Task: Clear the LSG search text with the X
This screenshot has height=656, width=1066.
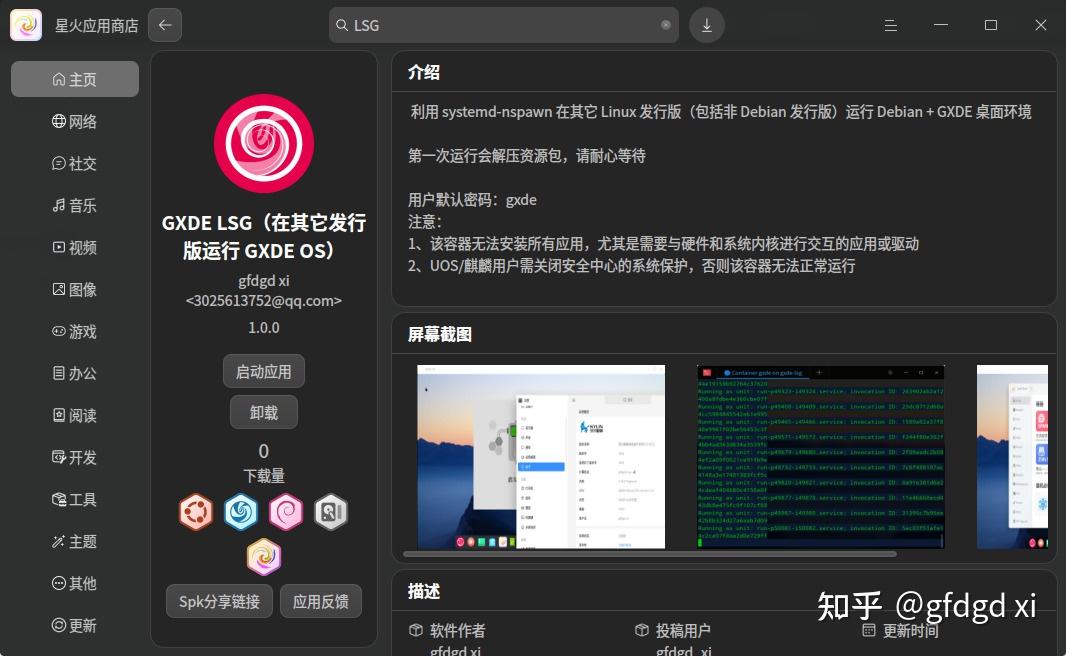Action: (665, 24)
